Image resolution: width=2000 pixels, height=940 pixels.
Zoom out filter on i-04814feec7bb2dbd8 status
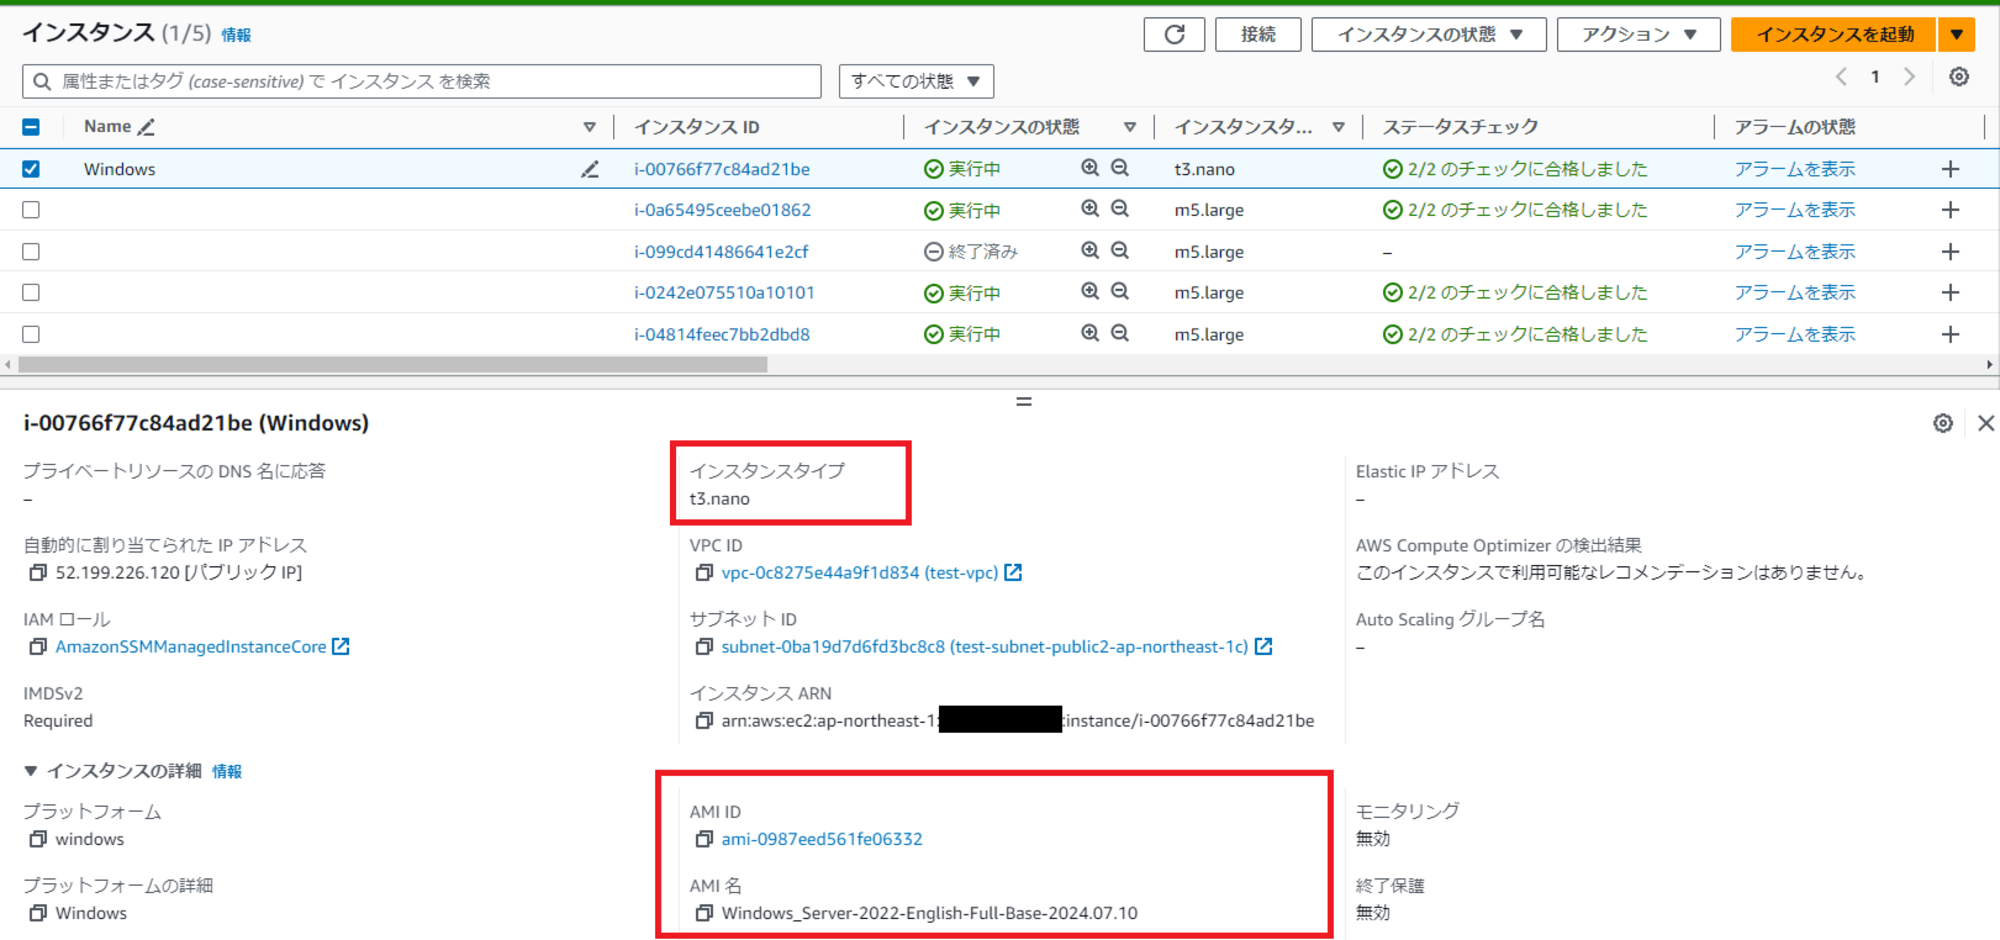pos(1120,333)
